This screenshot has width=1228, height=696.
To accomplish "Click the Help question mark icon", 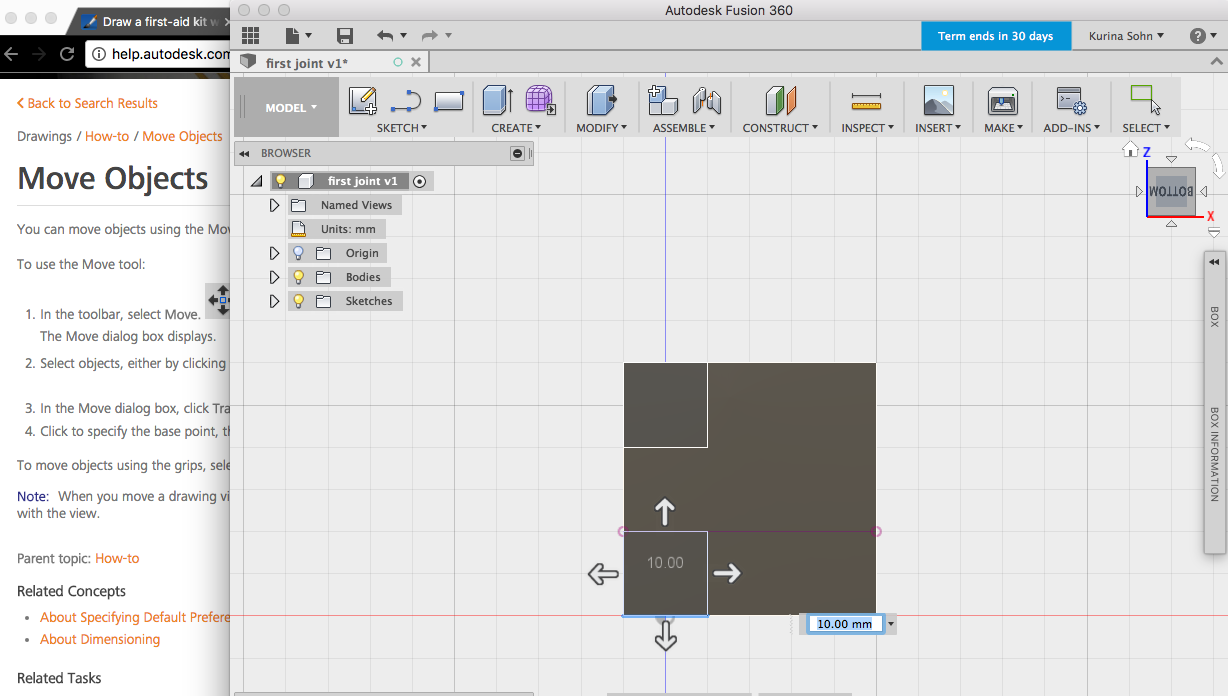I will click(1197, 36).
